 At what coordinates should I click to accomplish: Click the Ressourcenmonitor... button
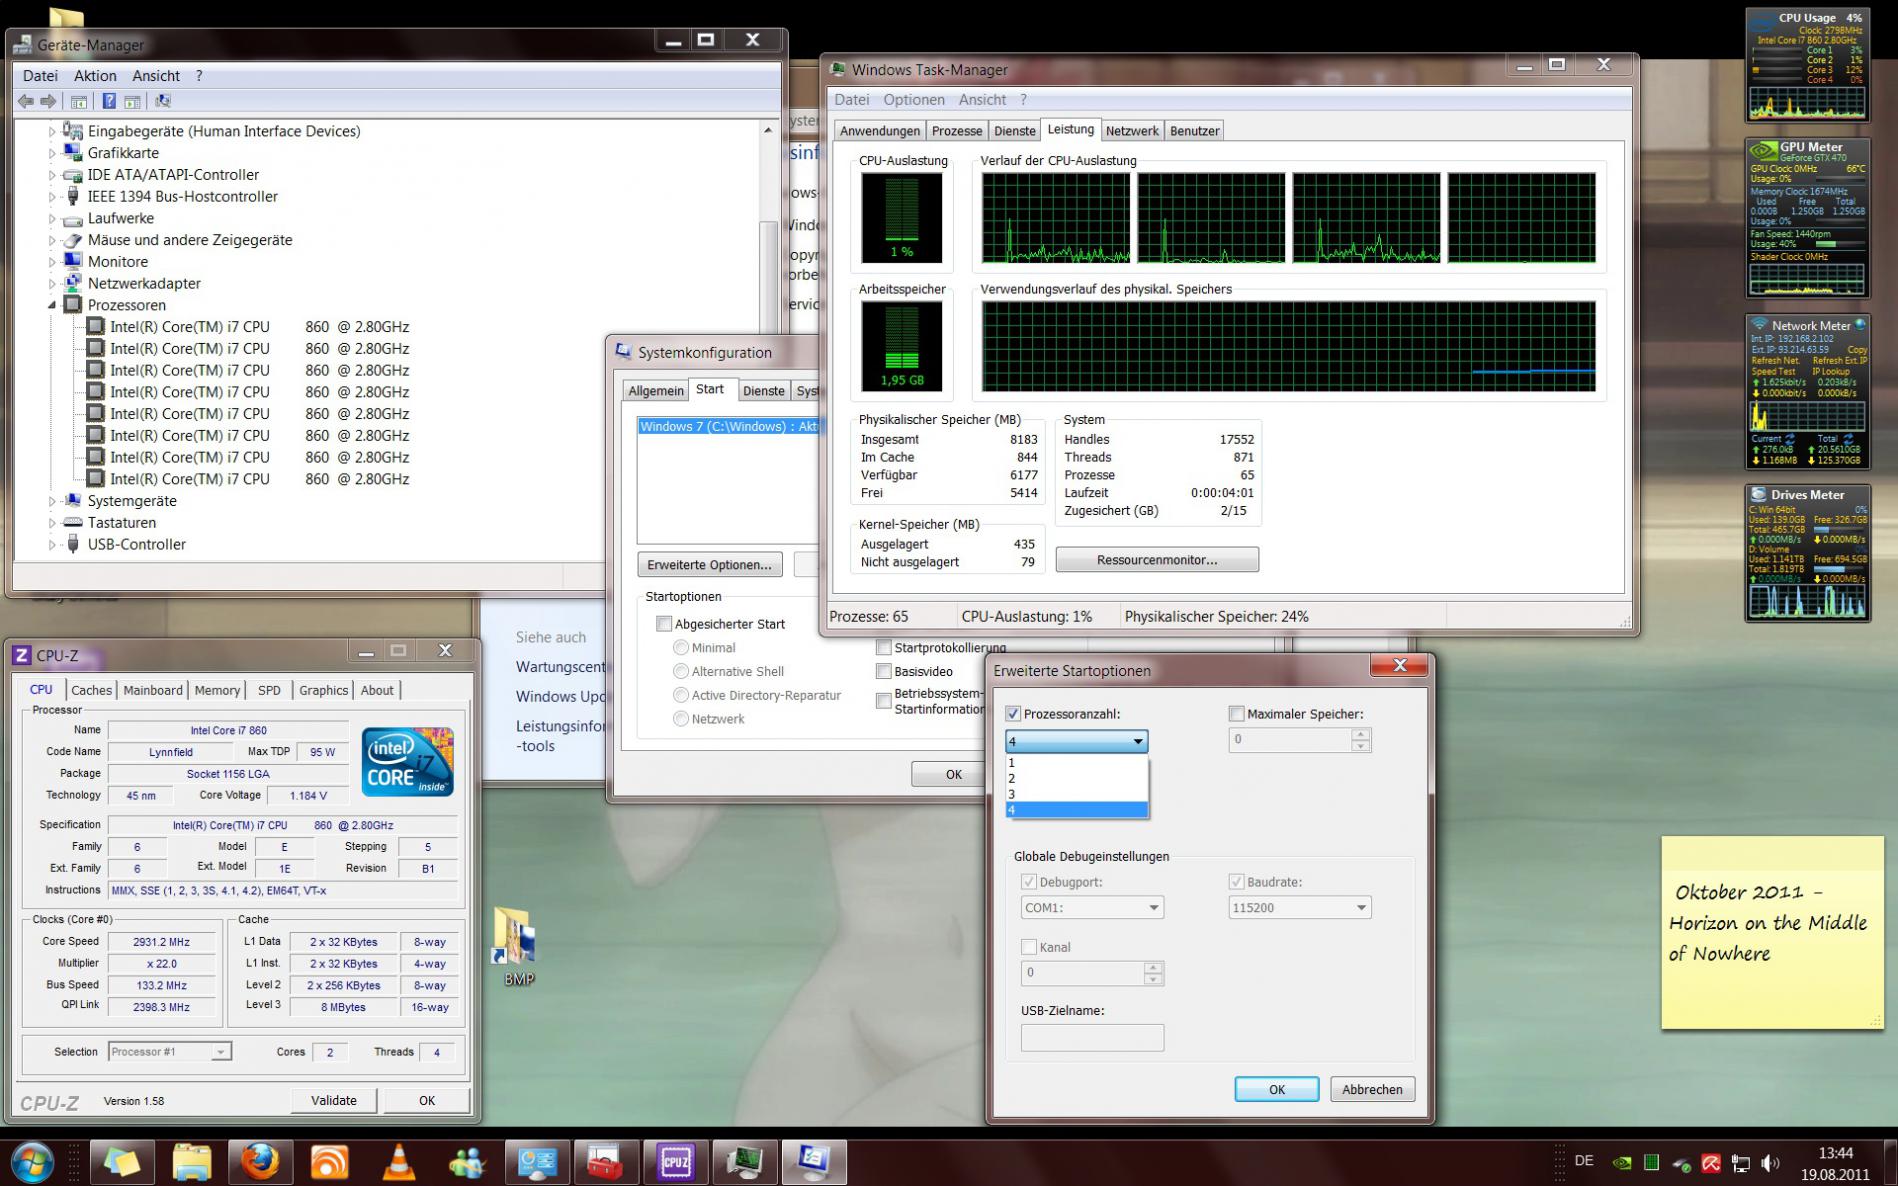[x=1157, y=560]
